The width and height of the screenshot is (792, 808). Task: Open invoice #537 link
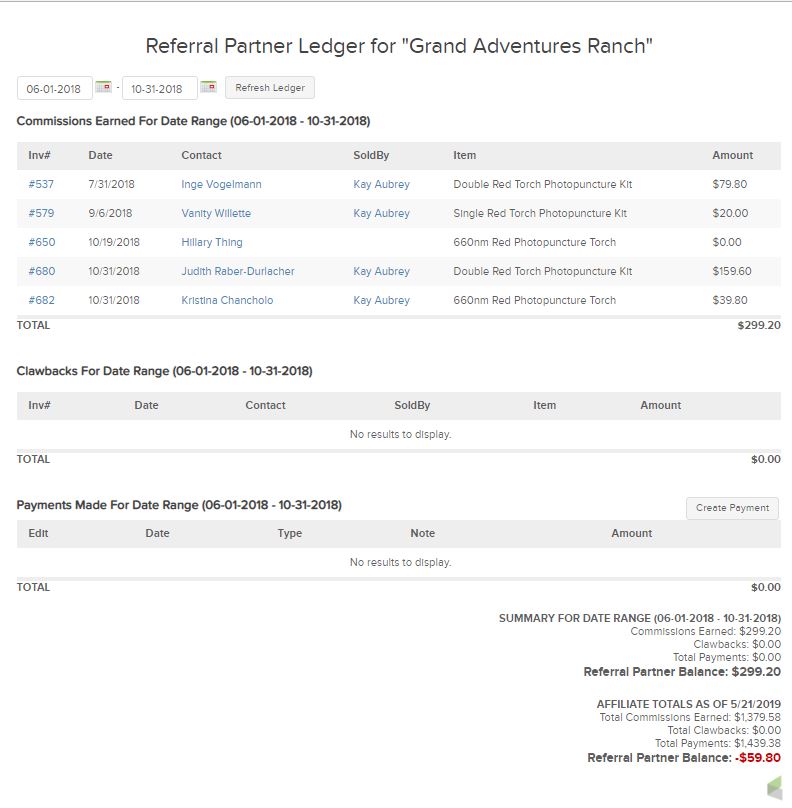(41, 184)
